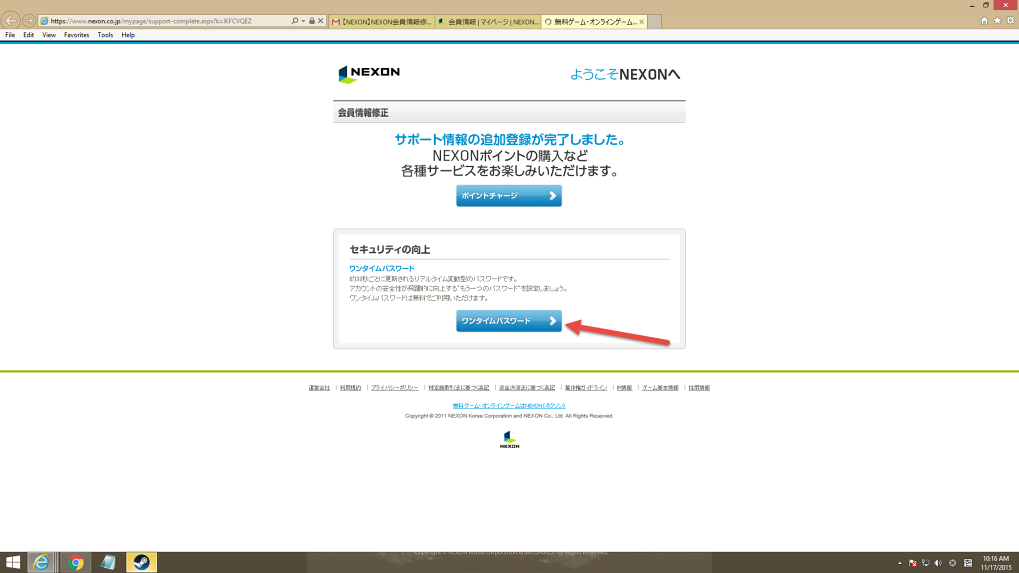Viewport: 1019px width, 573px height.
Task: Open the Tools menu
Action: (x=105, y=35)
